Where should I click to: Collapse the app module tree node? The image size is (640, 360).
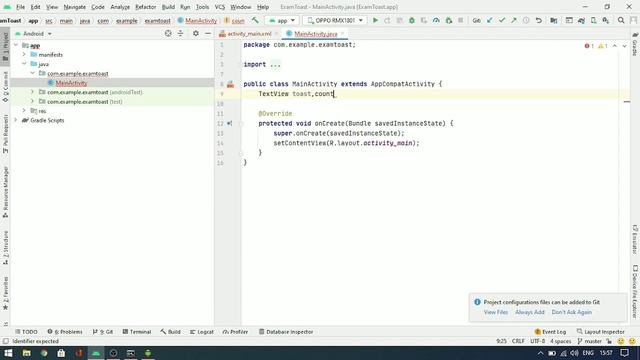[x=16, y=45]
